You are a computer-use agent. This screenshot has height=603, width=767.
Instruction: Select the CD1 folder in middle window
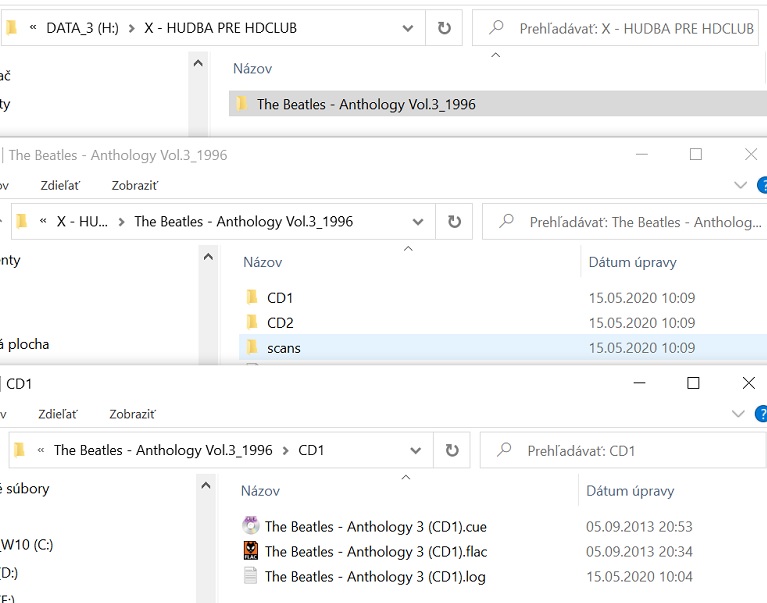point(280,298)
